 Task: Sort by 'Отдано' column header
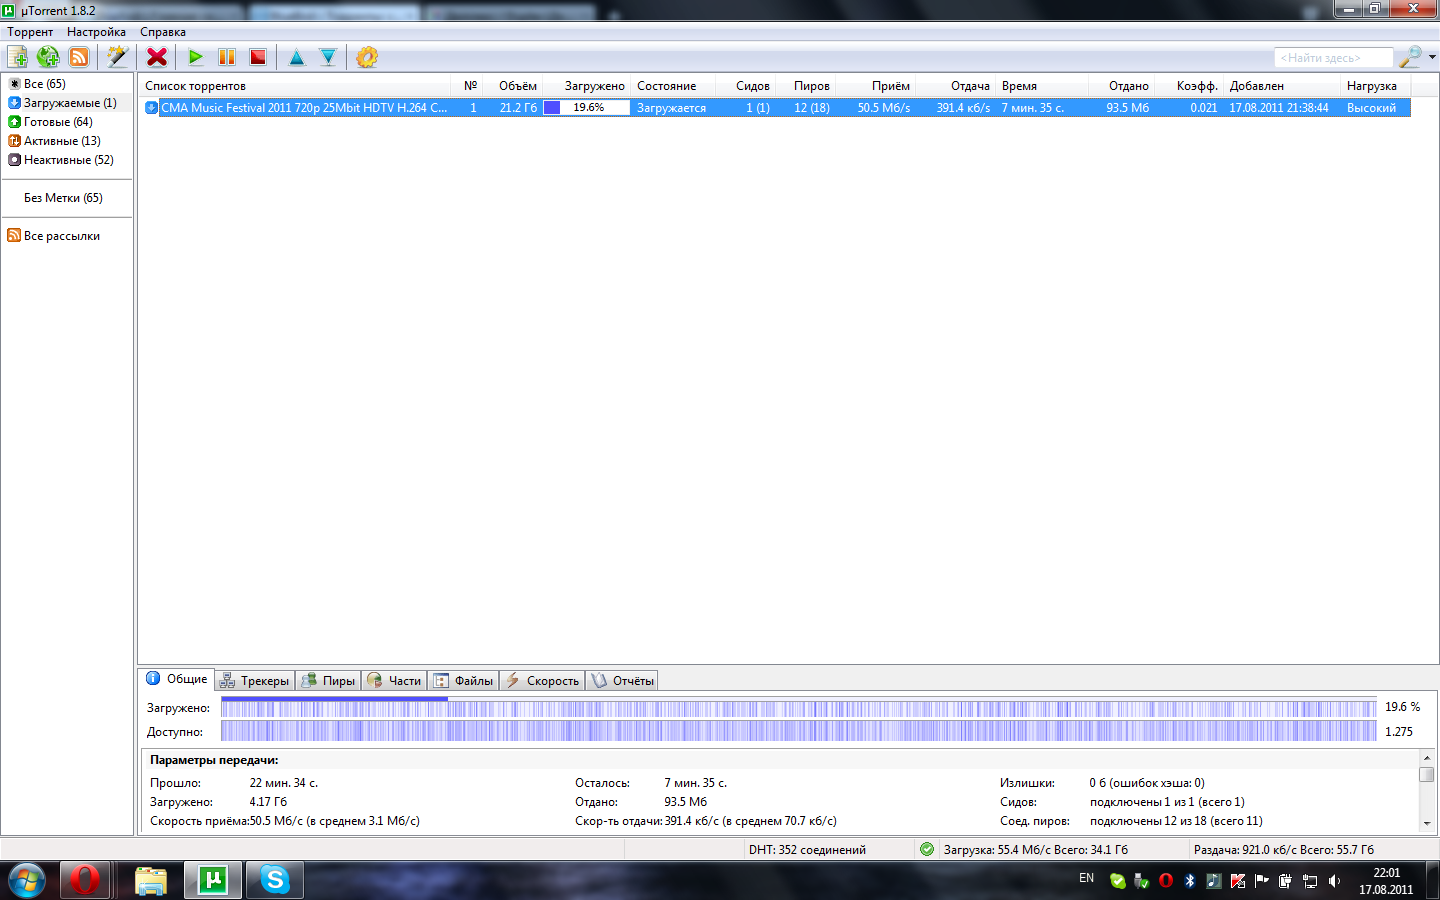(x=1122, y=86)
